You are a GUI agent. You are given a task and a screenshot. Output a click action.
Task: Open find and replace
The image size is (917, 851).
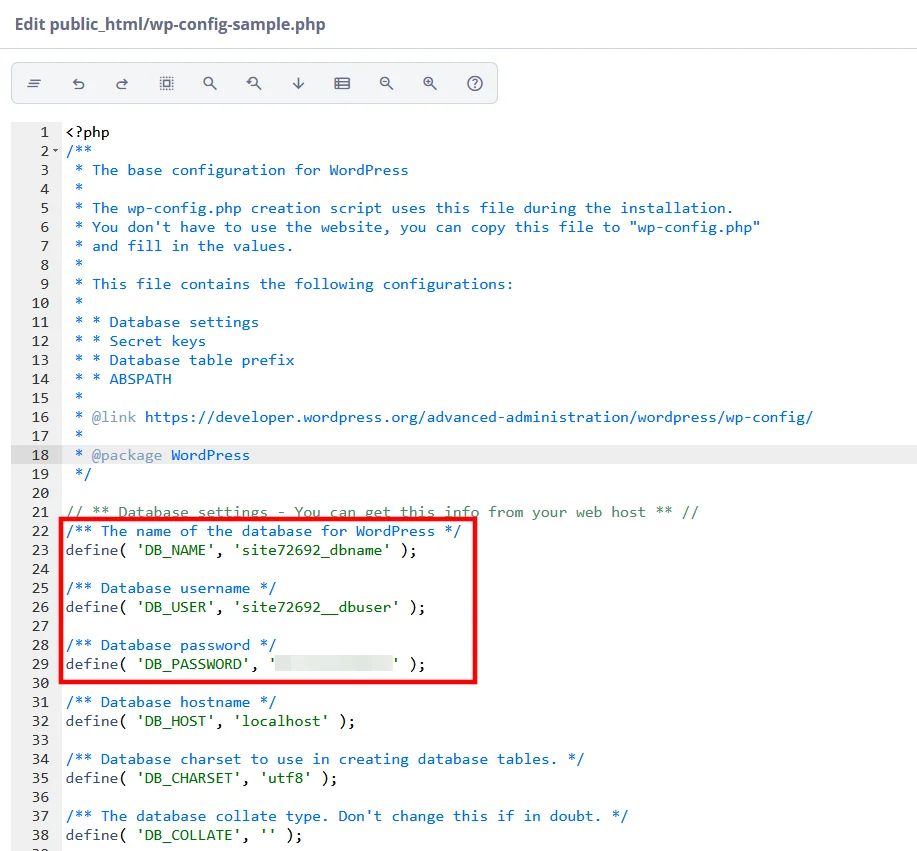tap(254, 83)
